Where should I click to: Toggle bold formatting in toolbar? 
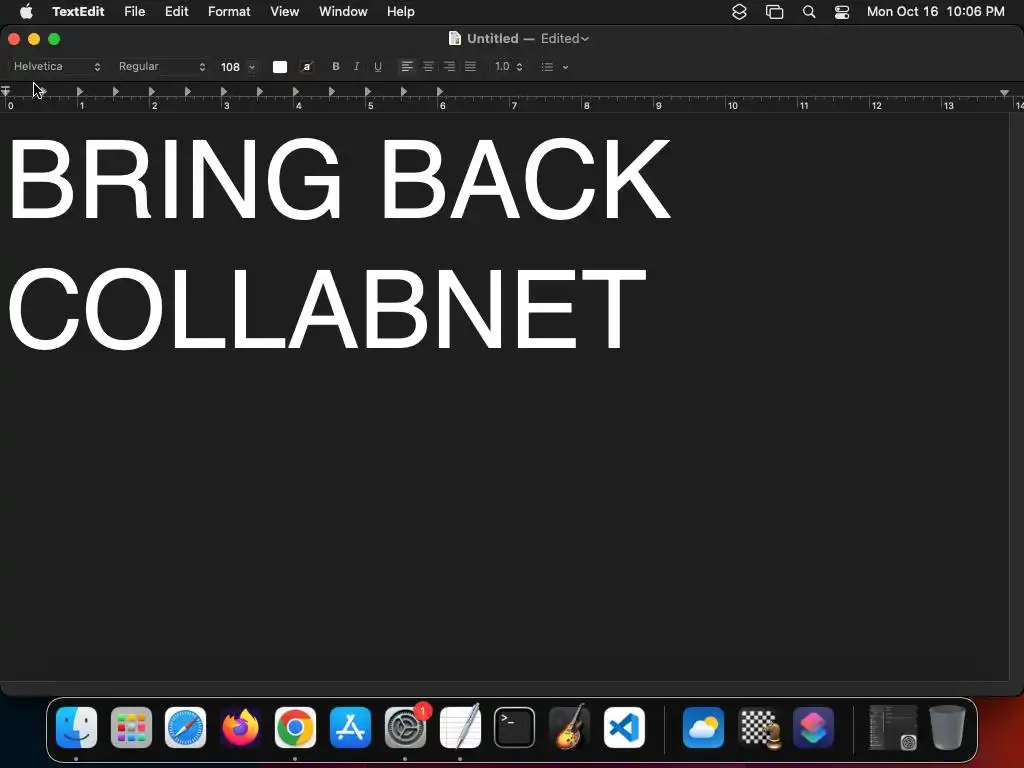tap(336, 67)
